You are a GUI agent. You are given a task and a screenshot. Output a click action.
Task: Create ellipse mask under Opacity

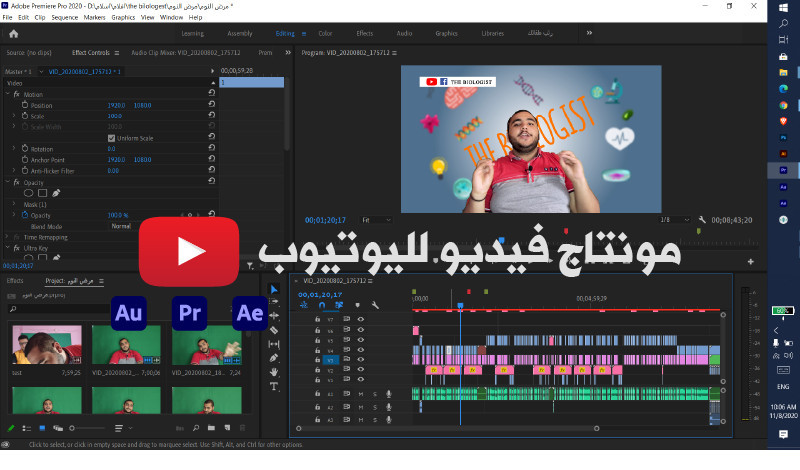(29, 193)
